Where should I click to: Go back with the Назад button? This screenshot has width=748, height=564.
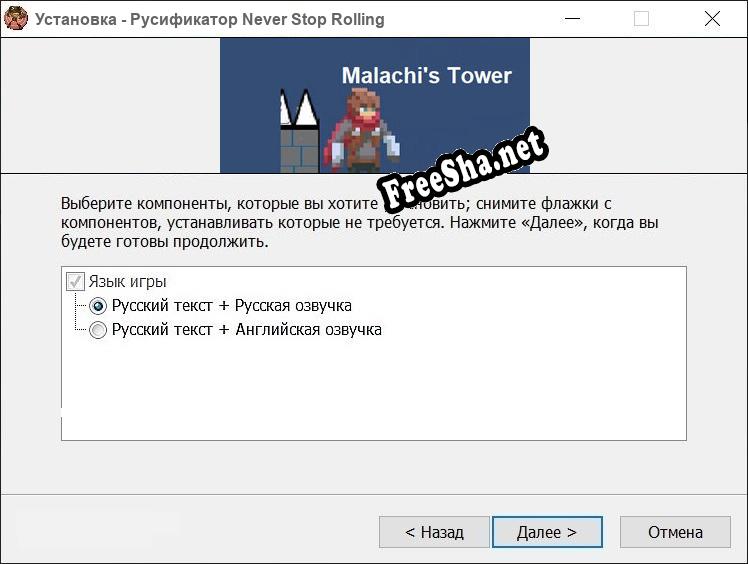tap(434, 532)
